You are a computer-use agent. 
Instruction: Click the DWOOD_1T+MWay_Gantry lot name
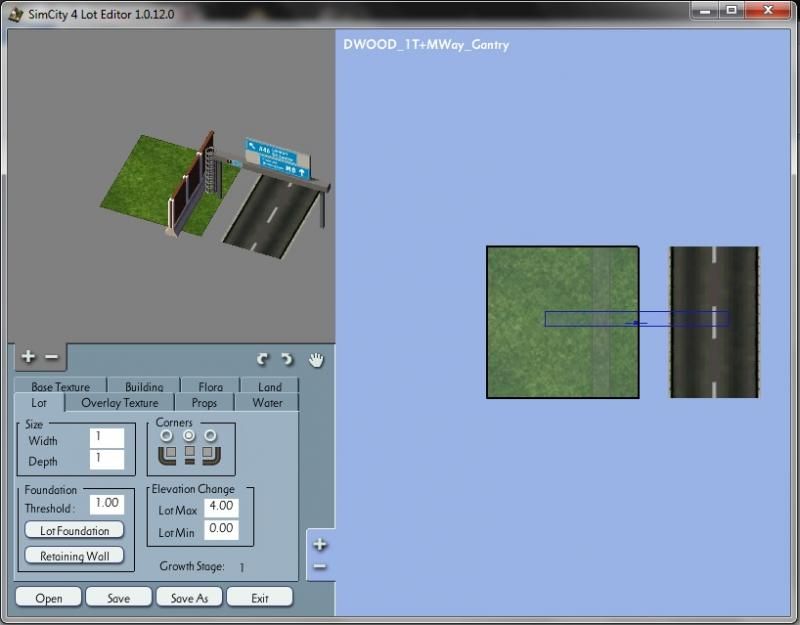pos(426,45)
